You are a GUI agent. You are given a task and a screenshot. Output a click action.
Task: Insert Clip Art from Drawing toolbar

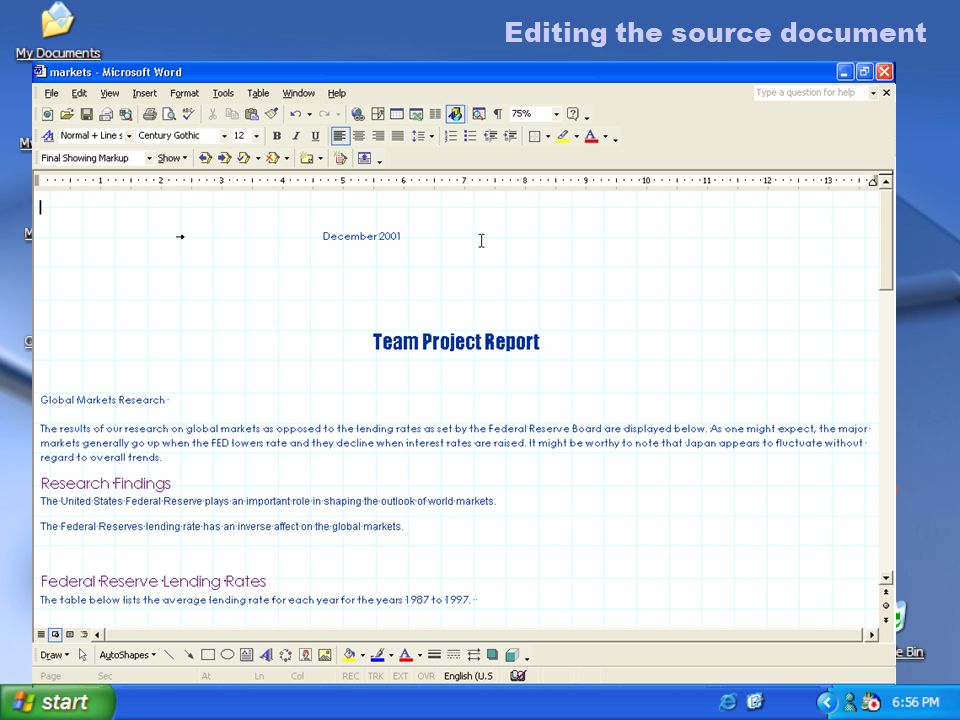pos(306,655)
